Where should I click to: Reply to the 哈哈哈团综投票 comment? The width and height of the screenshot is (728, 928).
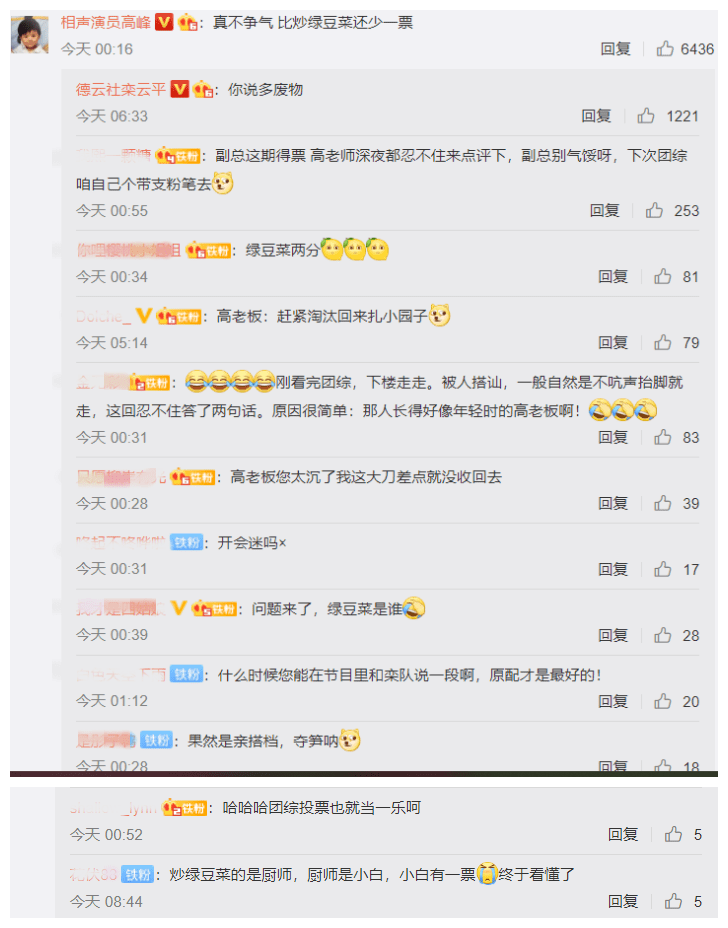(623, 834)
